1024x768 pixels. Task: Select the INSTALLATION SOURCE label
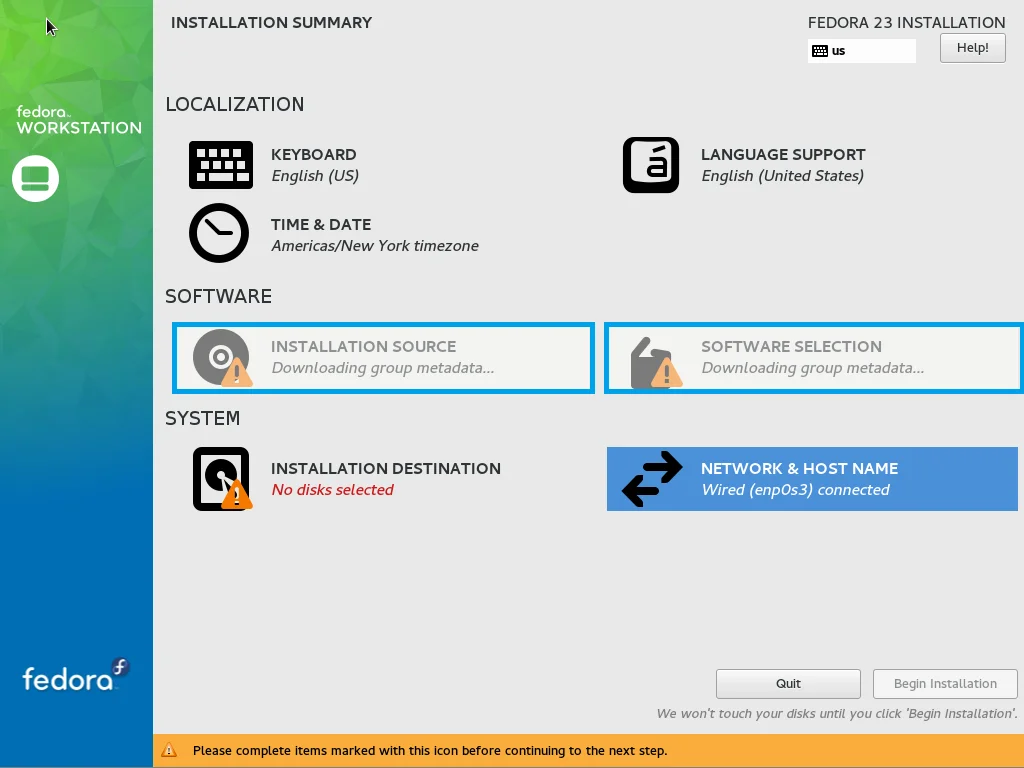pyautogui.click(x=363, y=347)
